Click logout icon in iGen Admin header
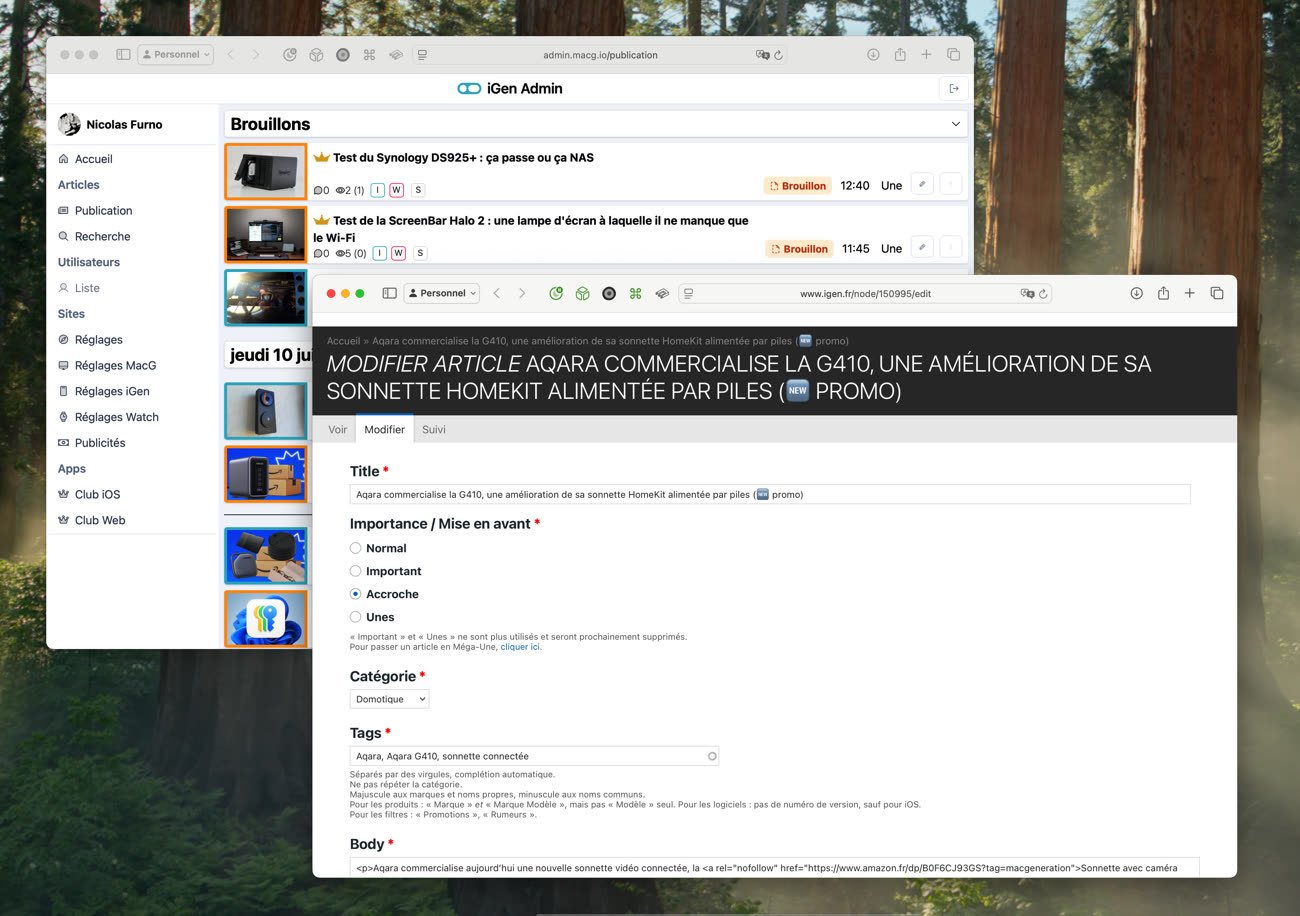The image size is (1300, 916). 953,89
